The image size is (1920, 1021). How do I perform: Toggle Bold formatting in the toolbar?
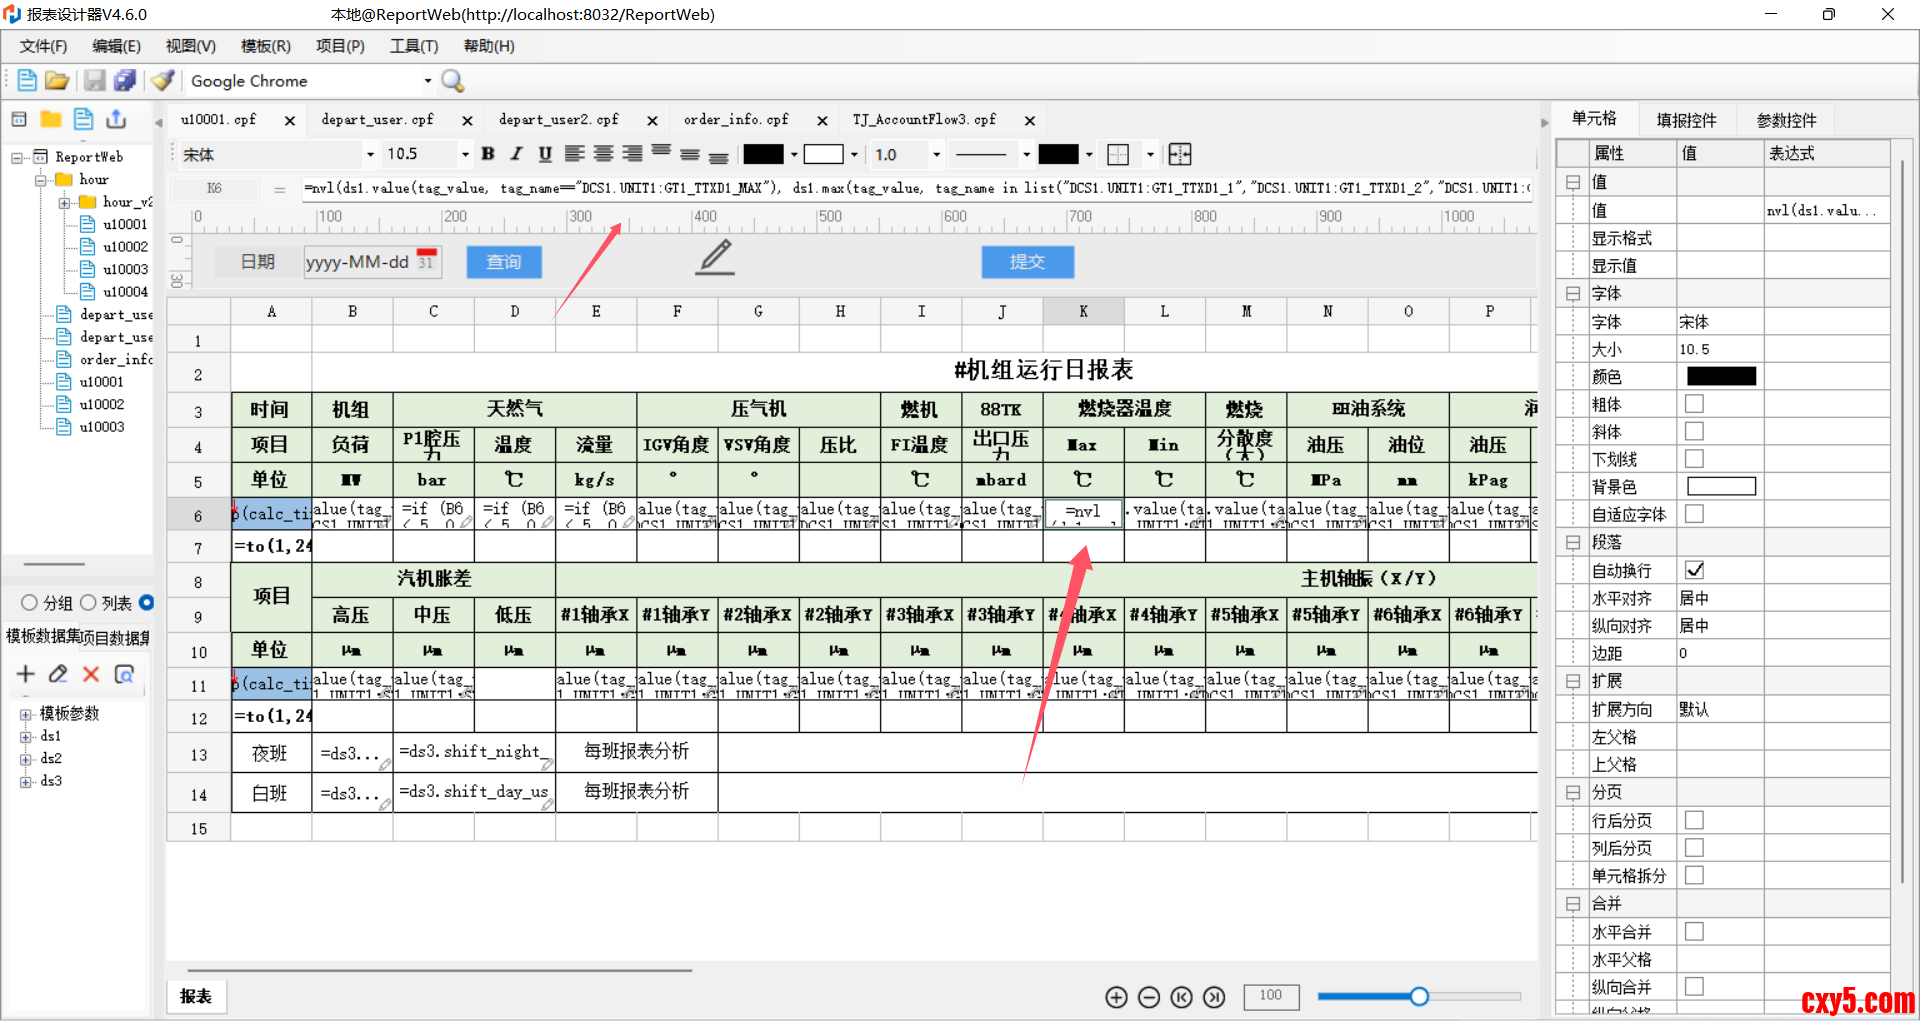pos(488,154)
